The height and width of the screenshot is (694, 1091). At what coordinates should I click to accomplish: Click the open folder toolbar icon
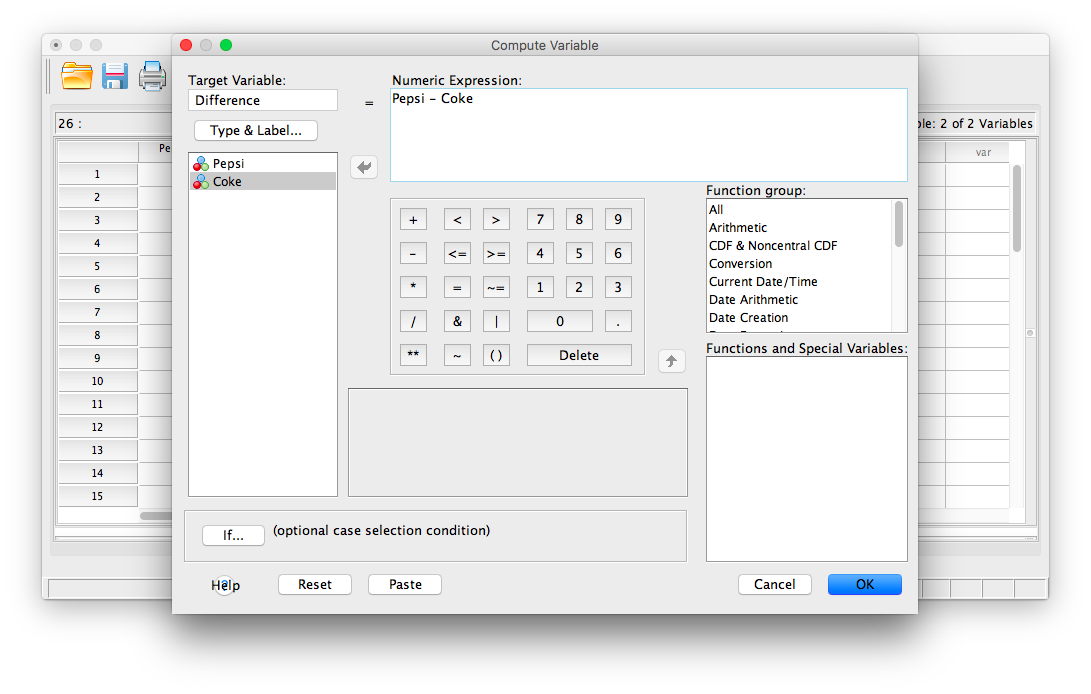pos(77,76)
